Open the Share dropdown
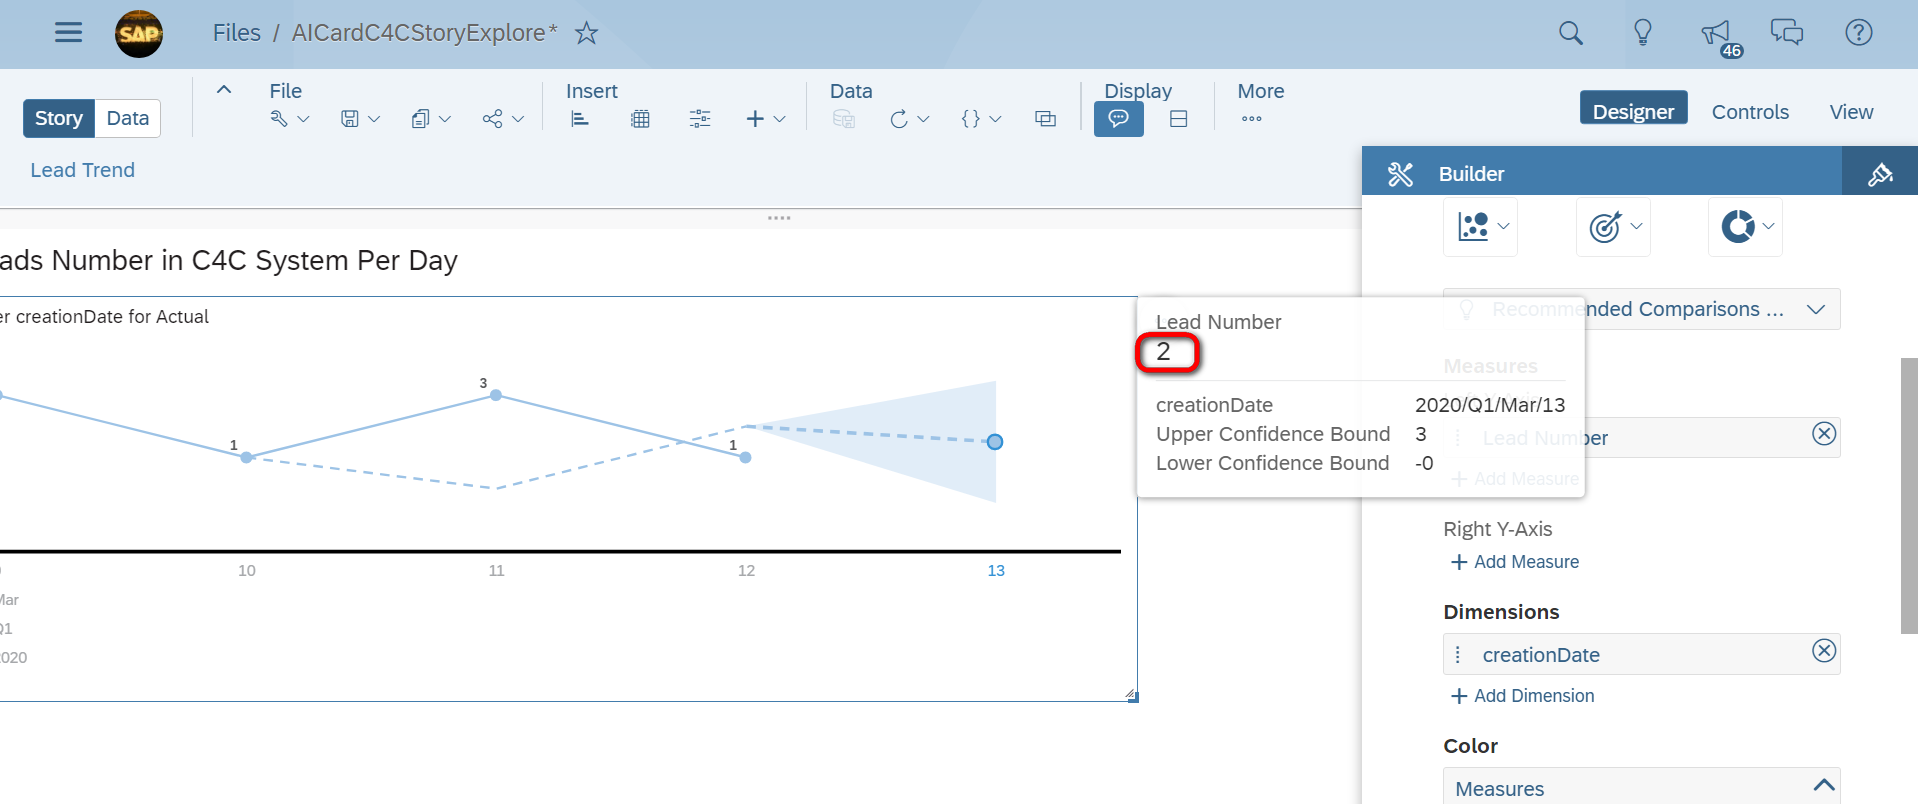 [x=503, y=119]
